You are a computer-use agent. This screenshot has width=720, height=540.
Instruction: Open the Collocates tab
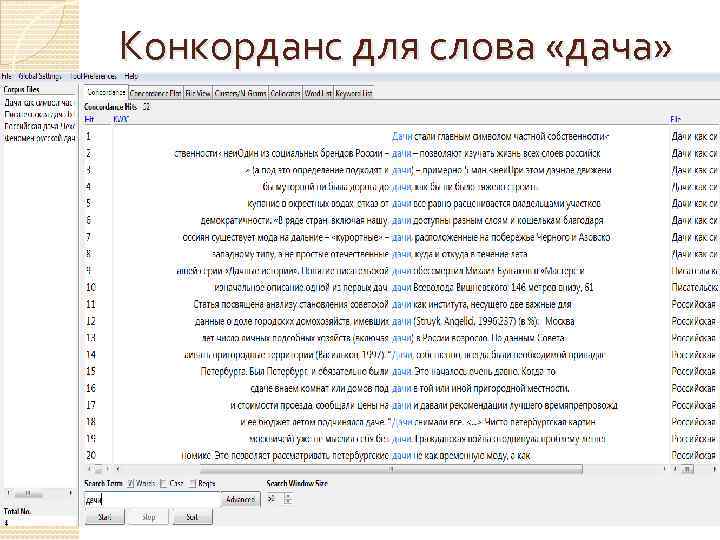pos(285,93)
